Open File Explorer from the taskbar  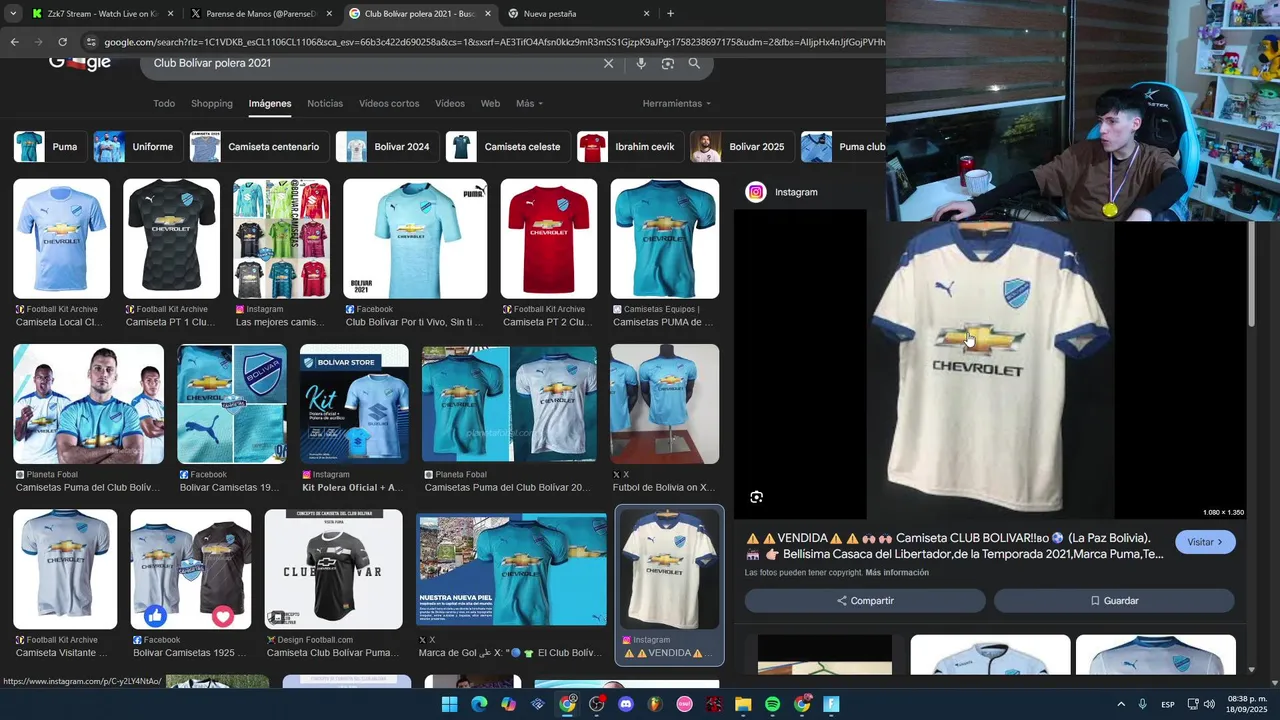point(743,704)
